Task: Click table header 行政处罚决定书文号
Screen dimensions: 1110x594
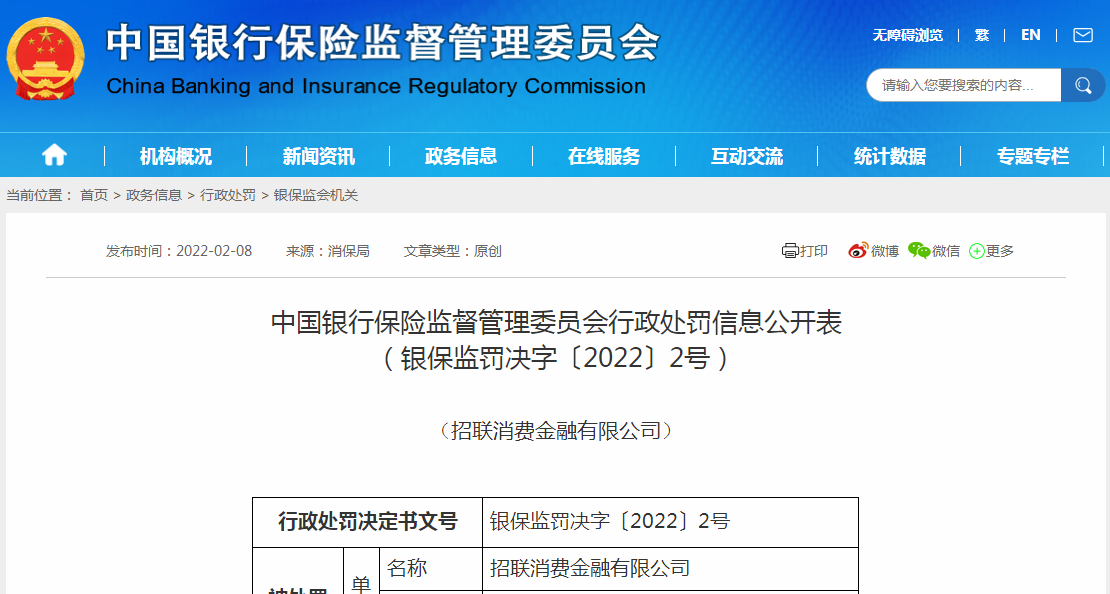Action: pyautogui.click(x=367, y=522)
